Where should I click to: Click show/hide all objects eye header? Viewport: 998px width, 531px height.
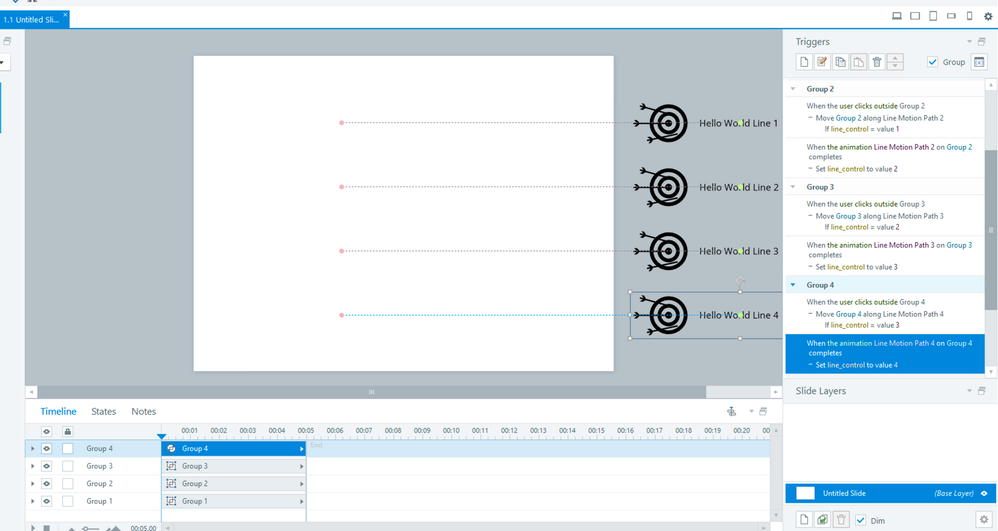(46, 431)
